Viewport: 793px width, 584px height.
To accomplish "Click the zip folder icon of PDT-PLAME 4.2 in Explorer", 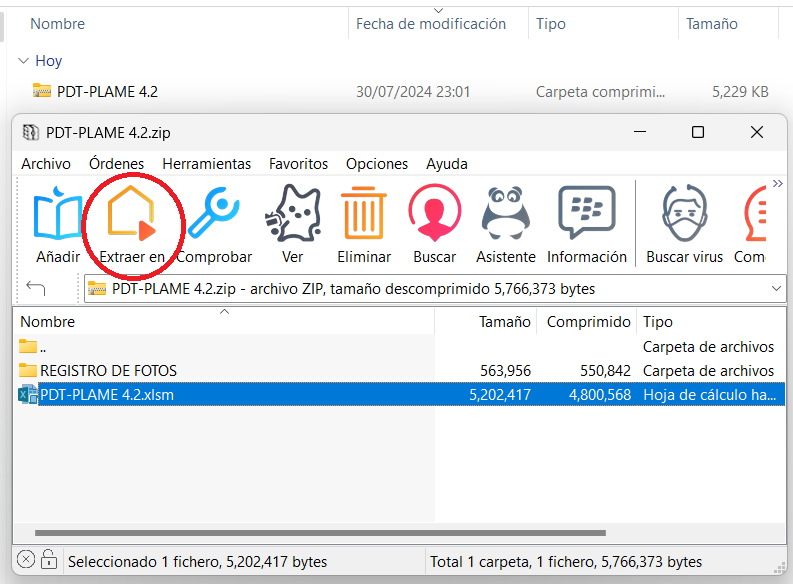I will (42, 91).
